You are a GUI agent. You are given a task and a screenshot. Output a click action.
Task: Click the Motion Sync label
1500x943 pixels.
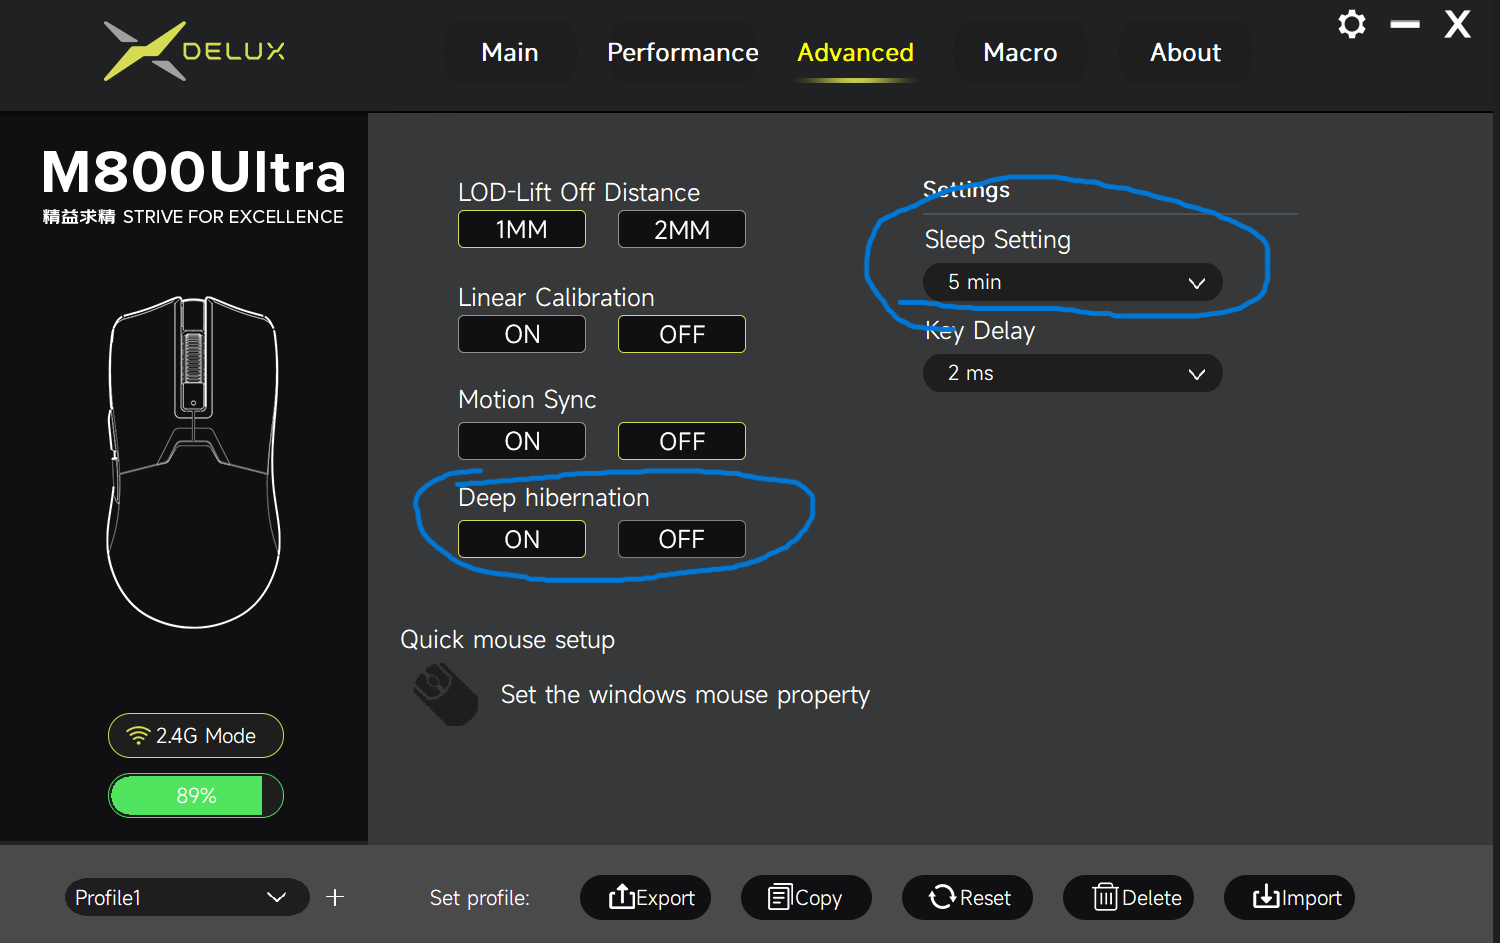(x=527, y=400)
